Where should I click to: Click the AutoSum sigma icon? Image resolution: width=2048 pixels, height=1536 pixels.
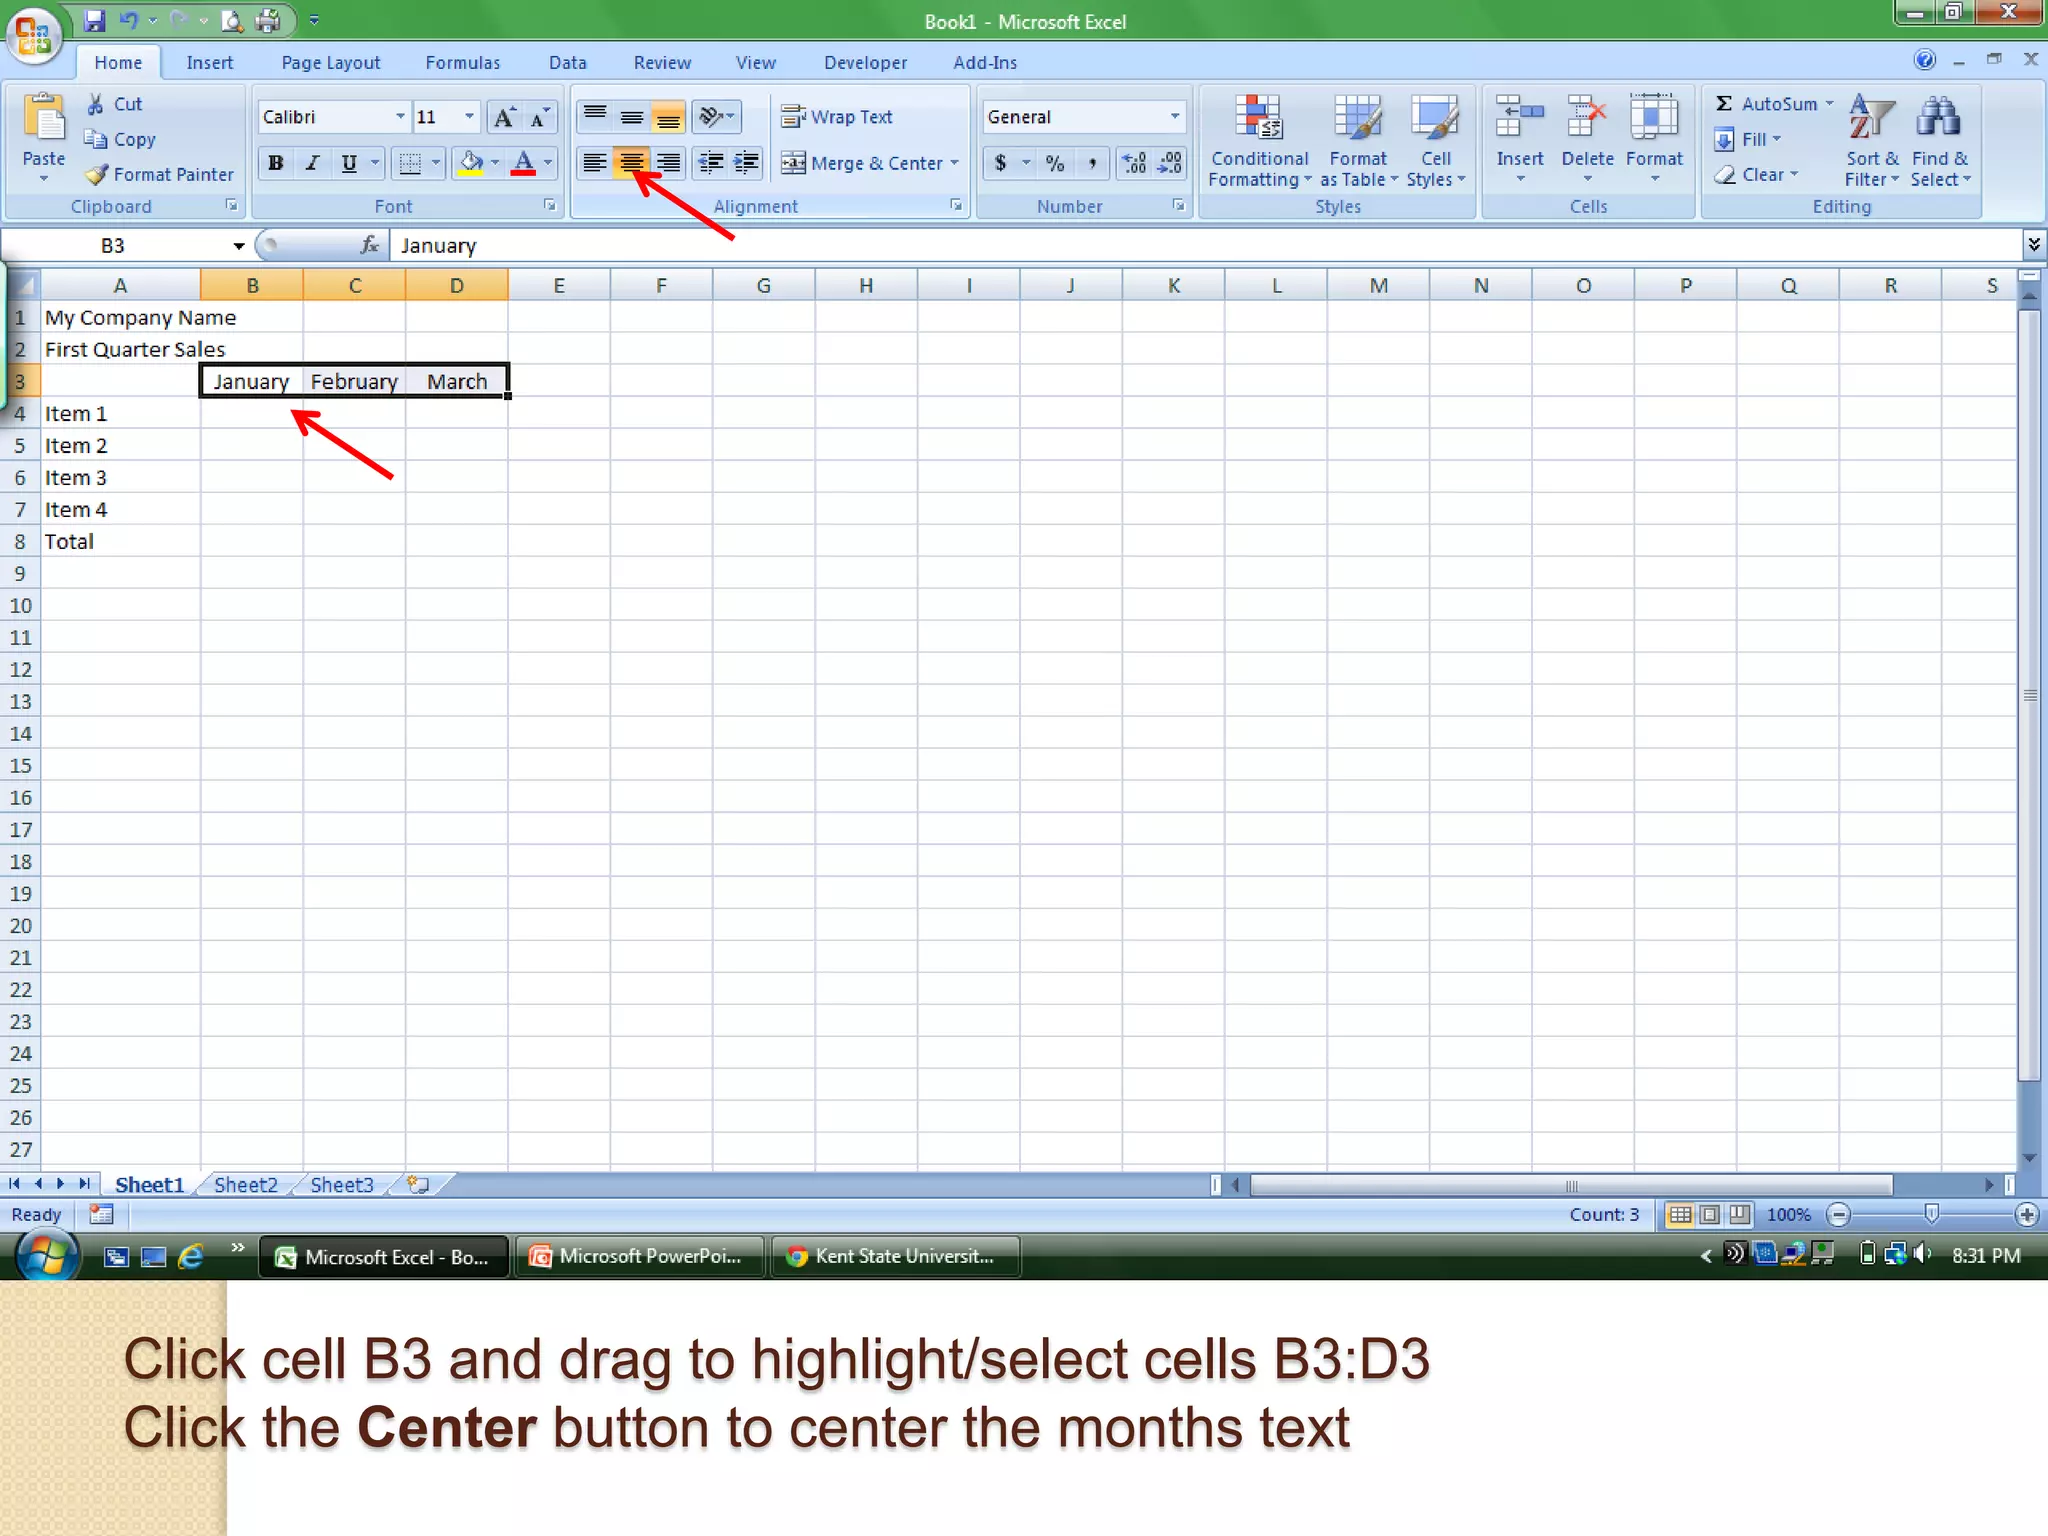coord(1724,104)
